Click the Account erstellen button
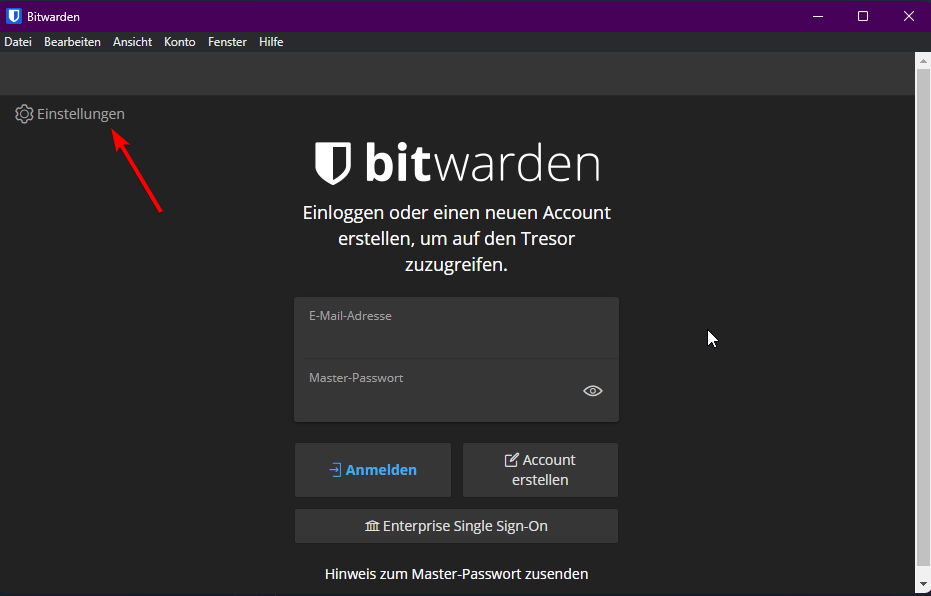Viewport: 931px width, 596px height. point(540,470)
